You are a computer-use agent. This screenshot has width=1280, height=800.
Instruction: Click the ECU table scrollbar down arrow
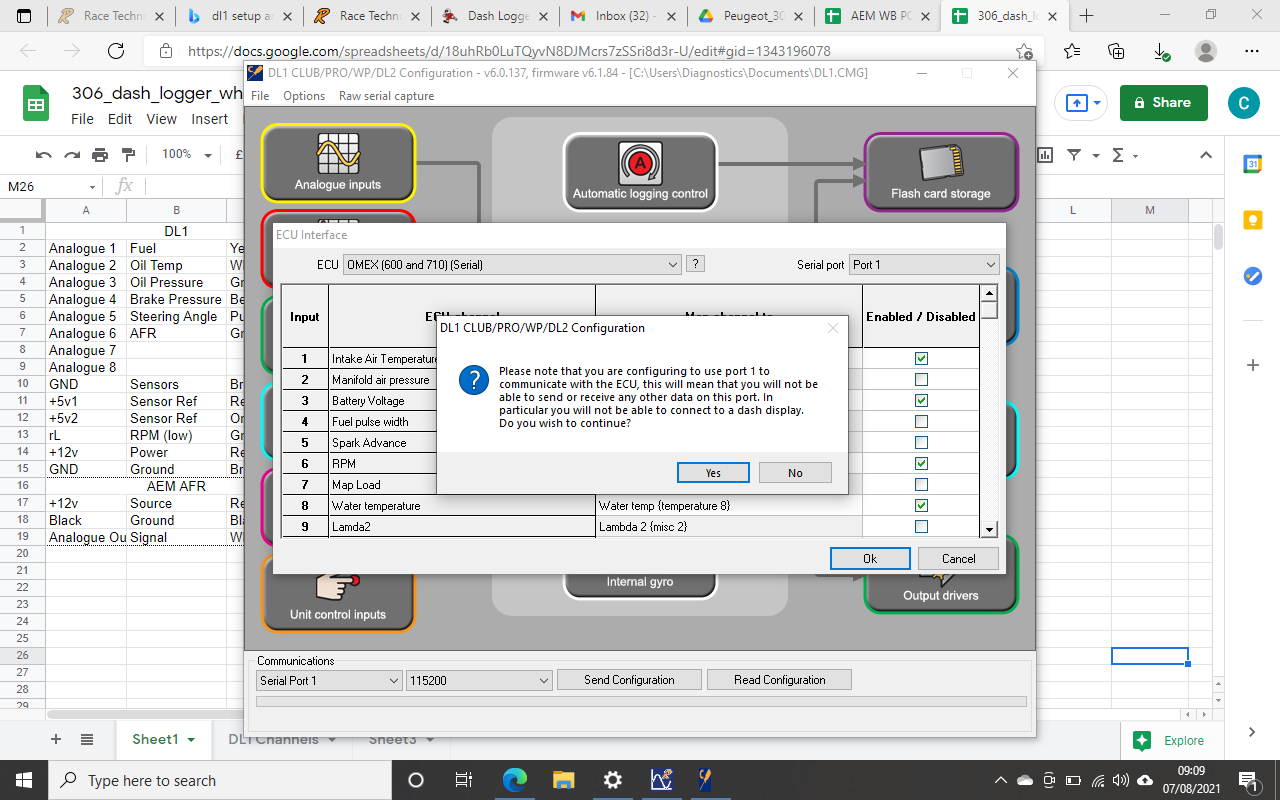tap(989, 529)
